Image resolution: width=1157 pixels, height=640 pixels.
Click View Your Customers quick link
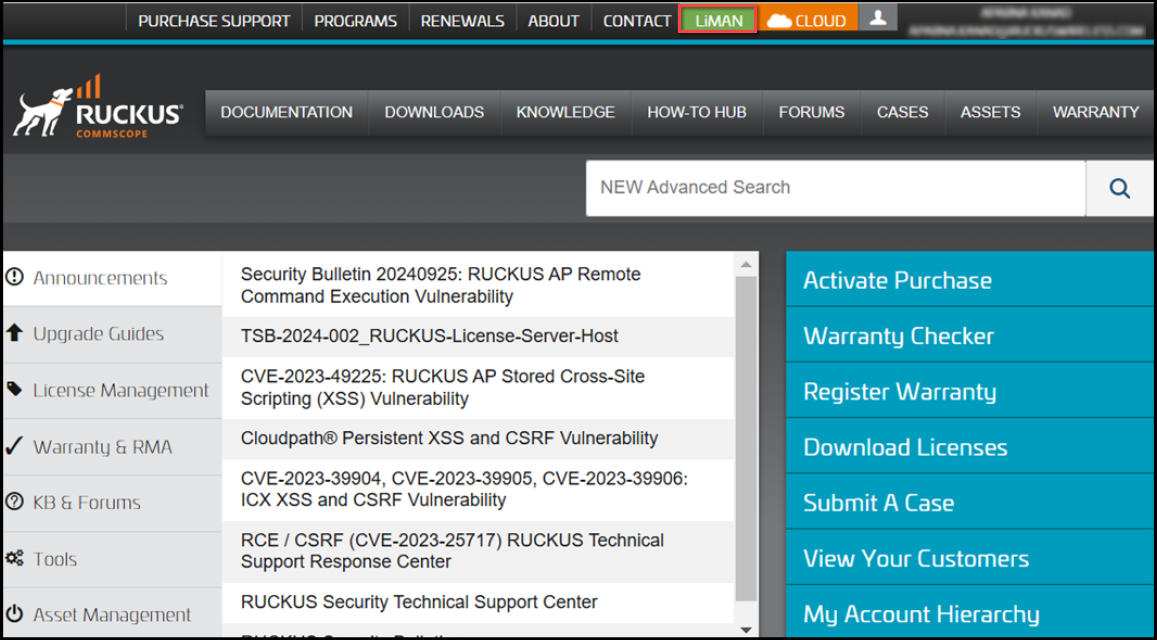970,558
